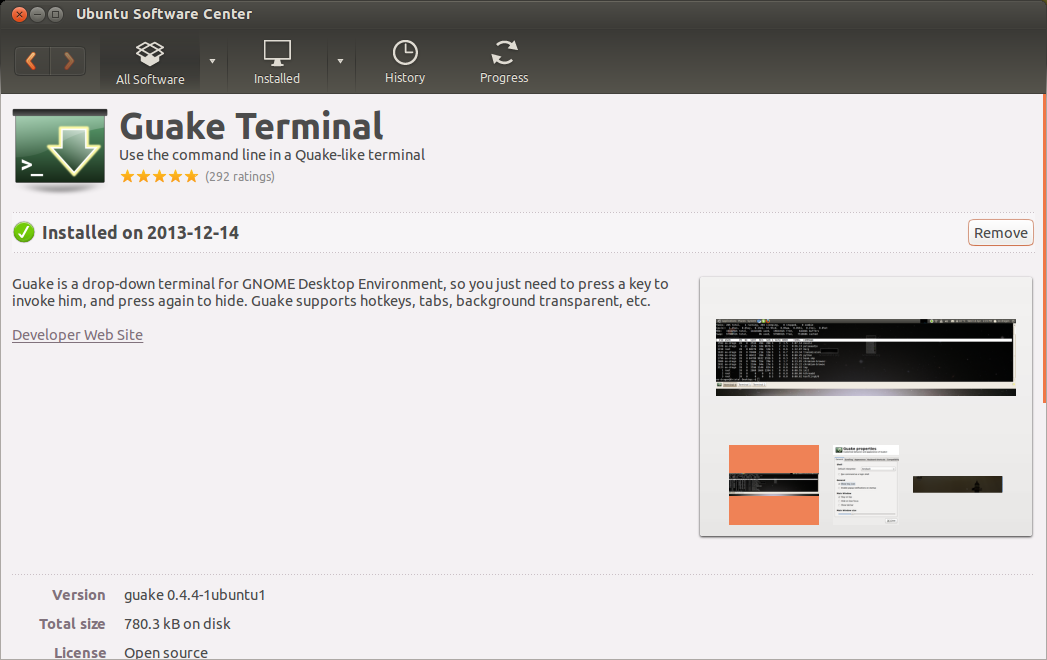Screen dimensions: 1047x660
Task: Show the Installed software view
Action: 277,63
